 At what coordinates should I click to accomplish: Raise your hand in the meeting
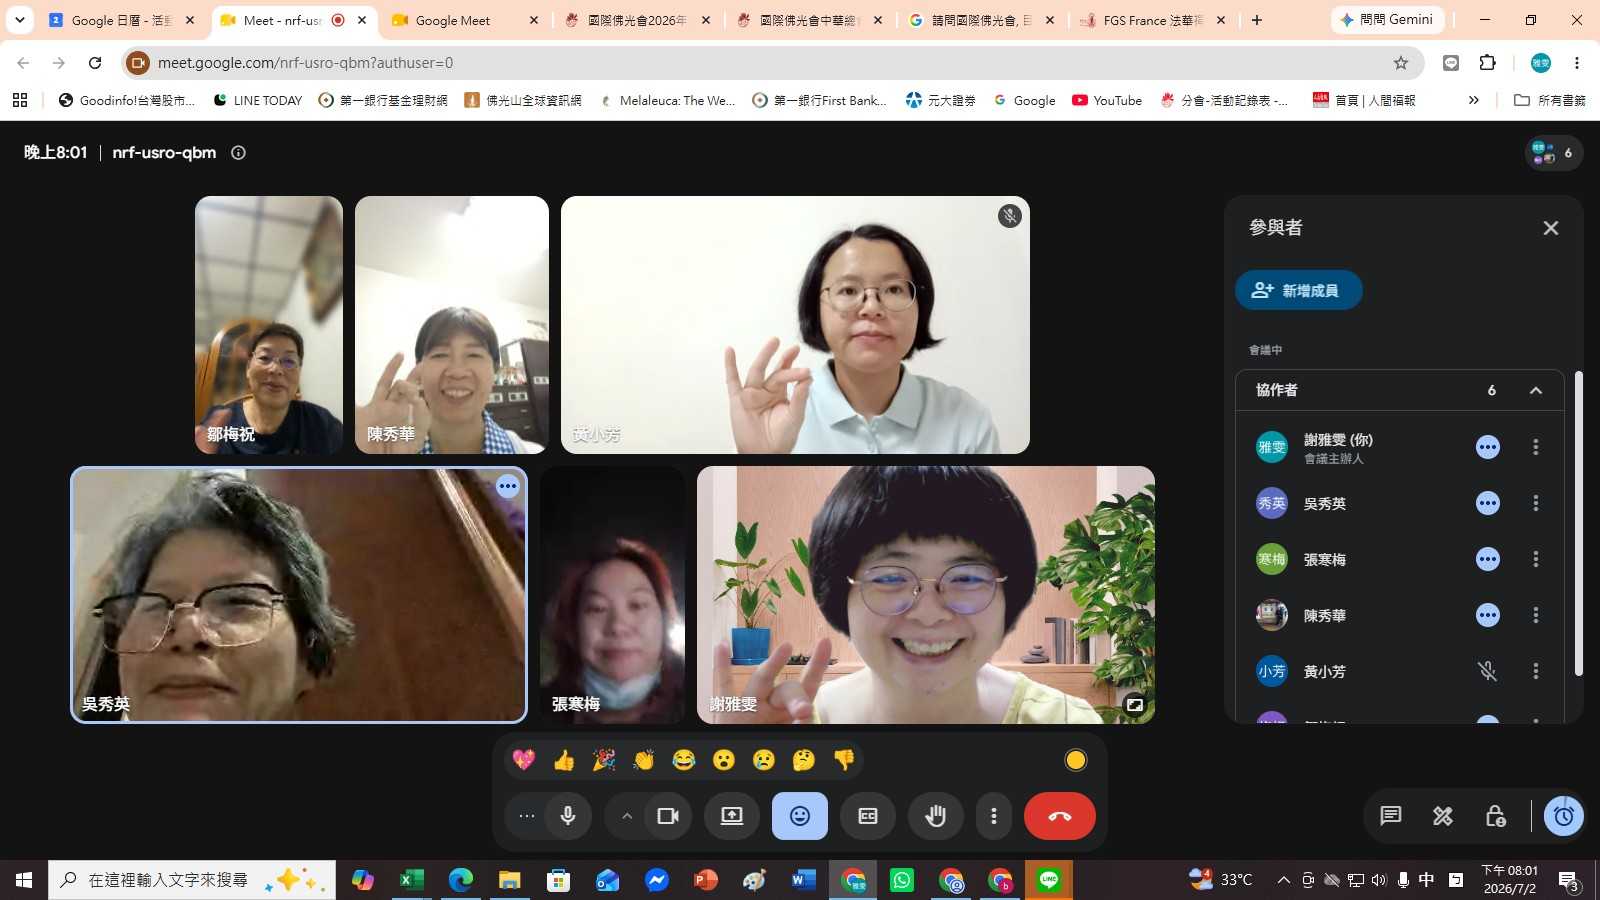pyautogui.click(x=936, y=816)
